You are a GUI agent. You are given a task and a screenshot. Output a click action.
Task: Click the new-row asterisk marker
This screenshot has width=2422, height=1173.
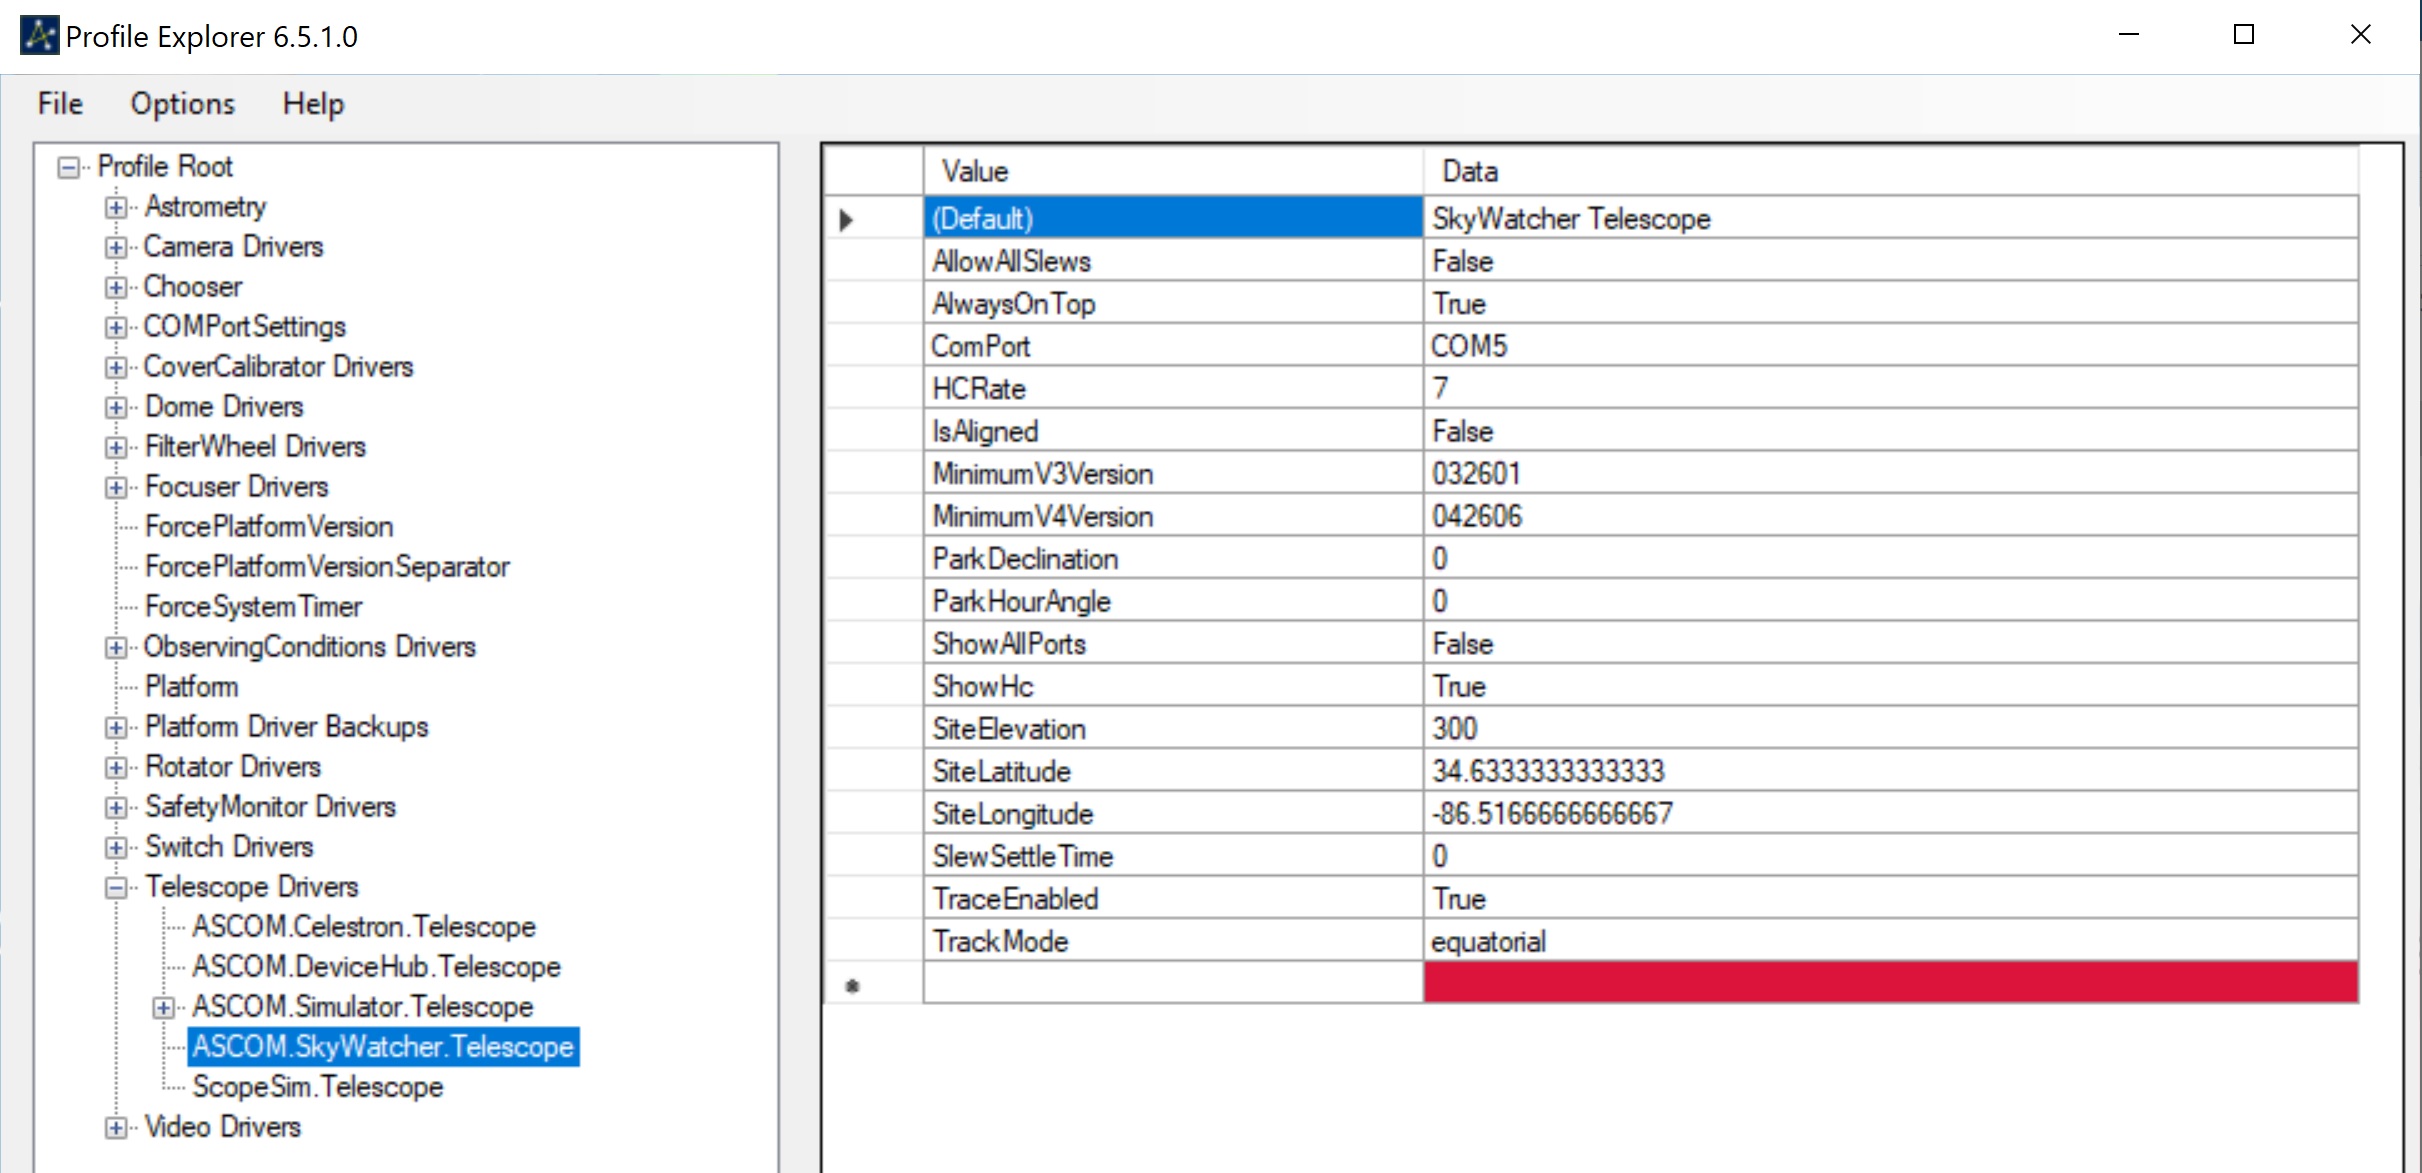(x=852, y=986)
